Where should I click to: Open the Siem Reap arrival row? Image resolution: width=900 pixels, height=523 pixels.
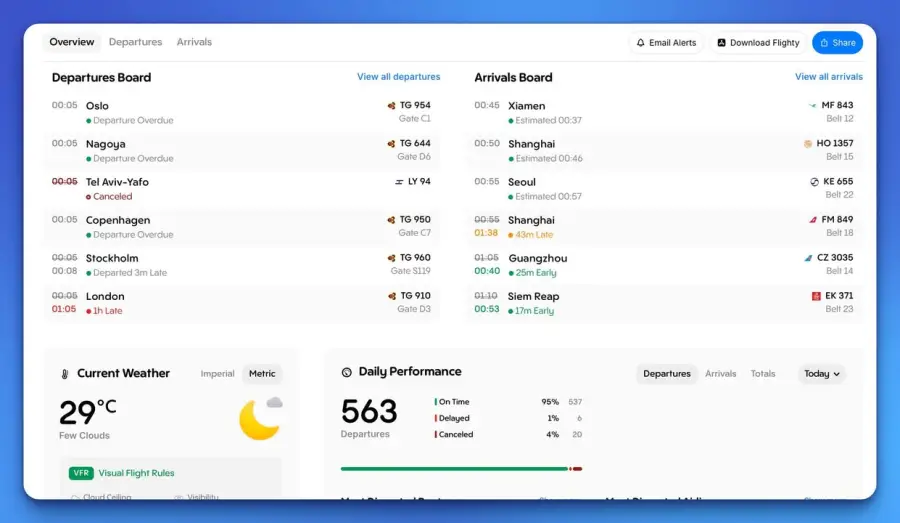[x=664, y=303]
